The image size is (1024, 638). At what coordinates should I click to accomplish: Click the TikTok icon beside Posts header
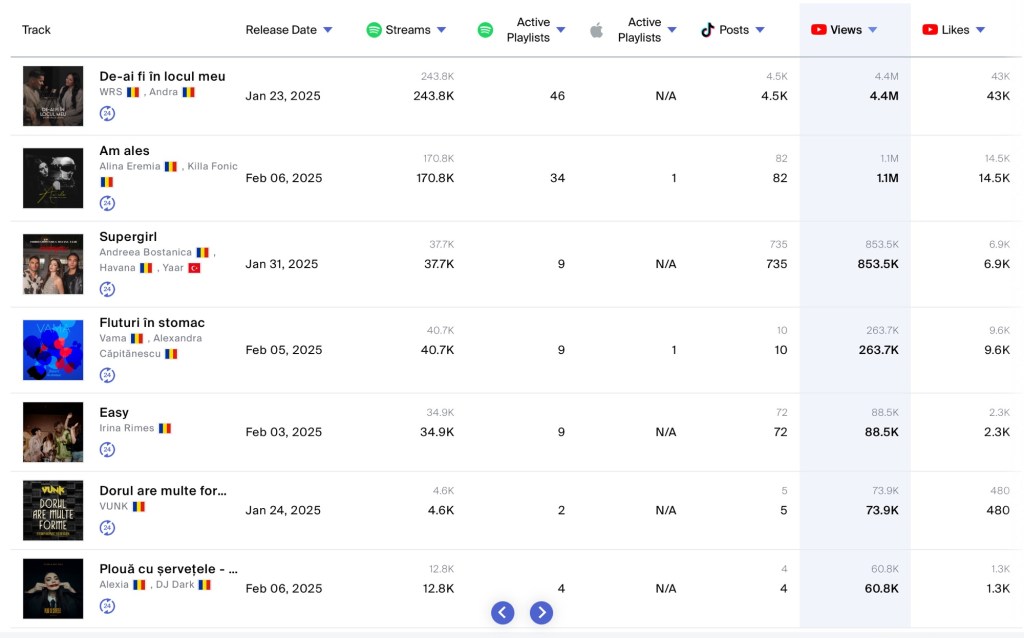pos(708,30)
